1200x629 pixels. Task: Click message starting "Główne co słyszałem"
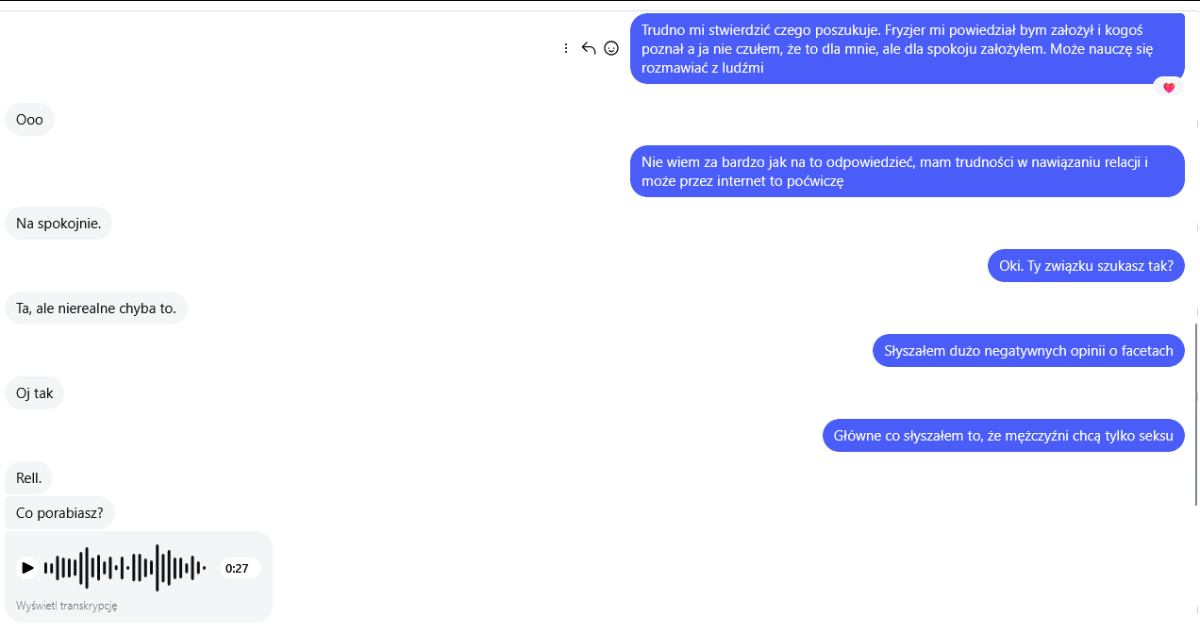click(1004, 436)
